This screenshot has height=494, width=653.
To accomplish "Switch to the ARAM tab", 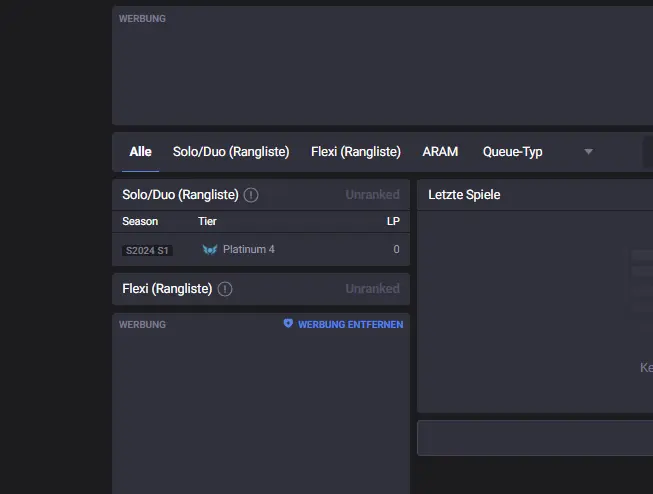I will [x=440, y=152].
